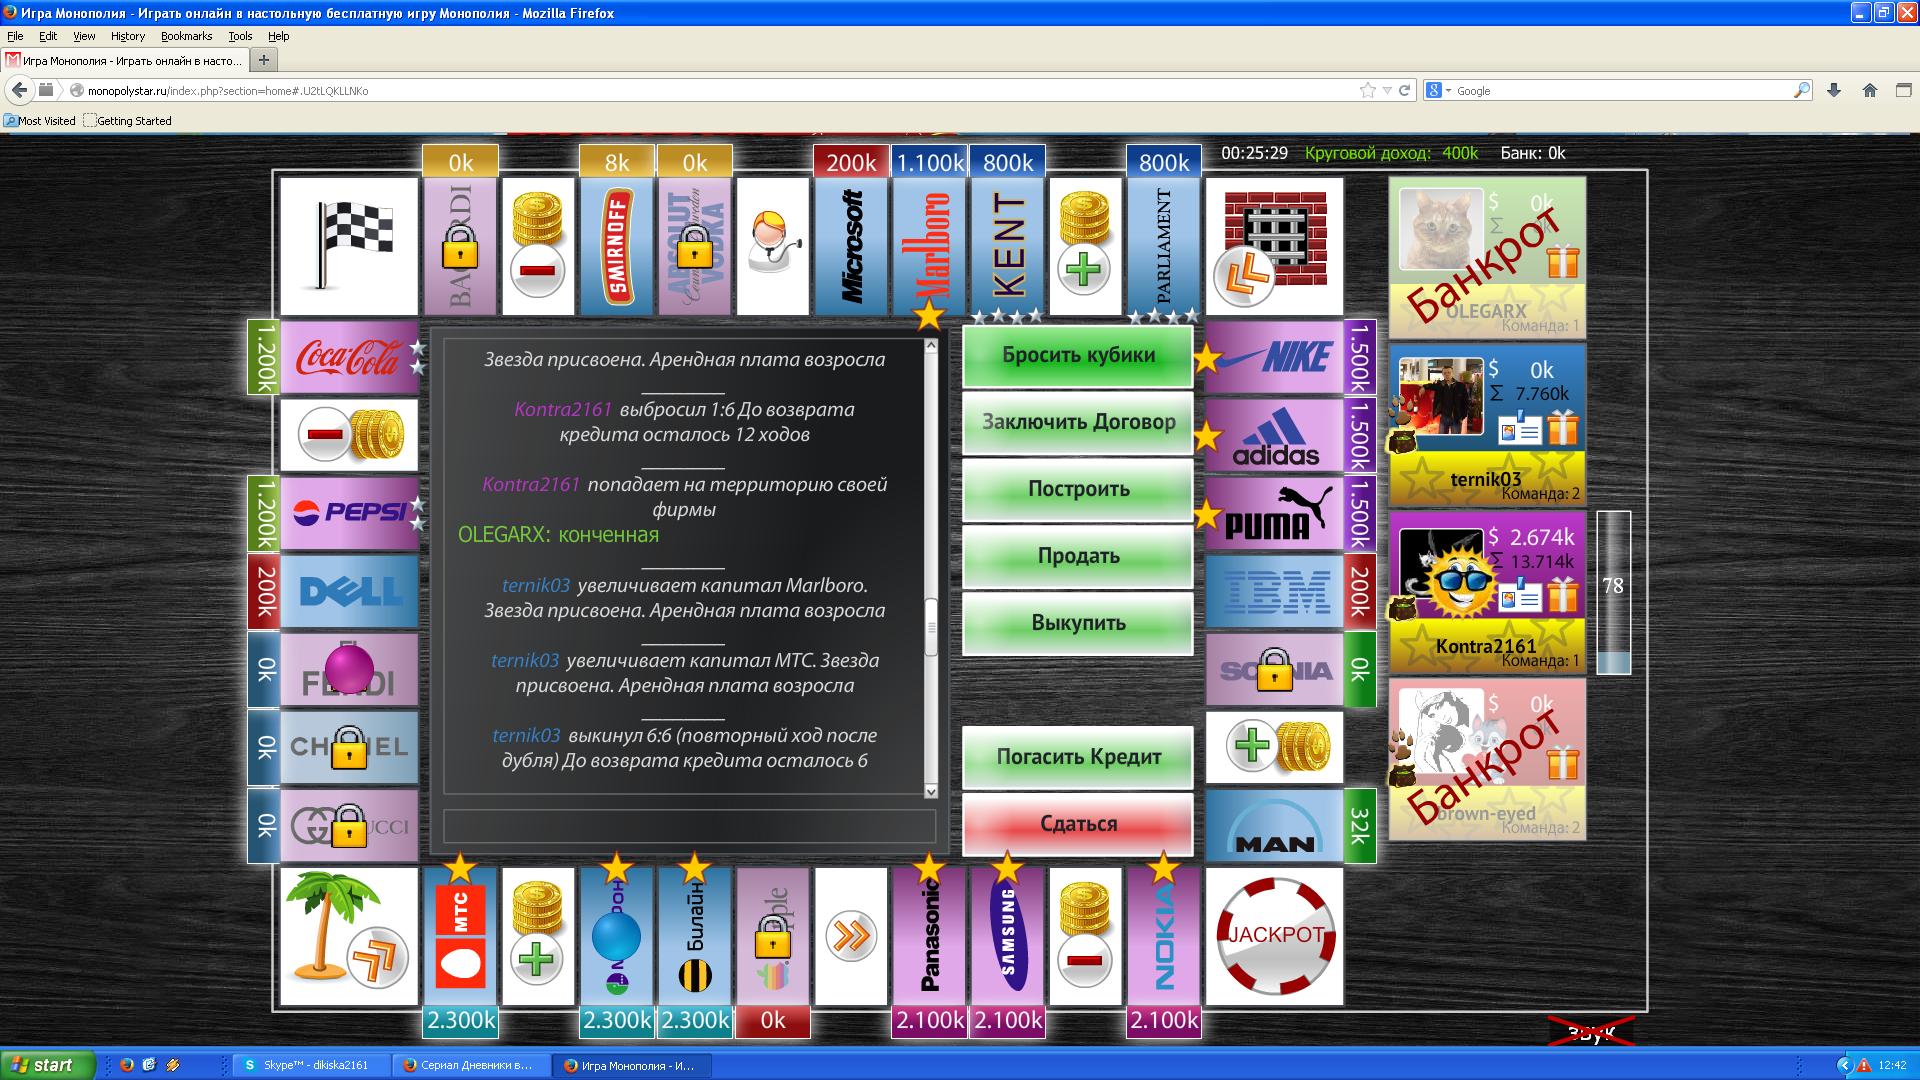Click chat log scroll up arrow

coord(931,346)
